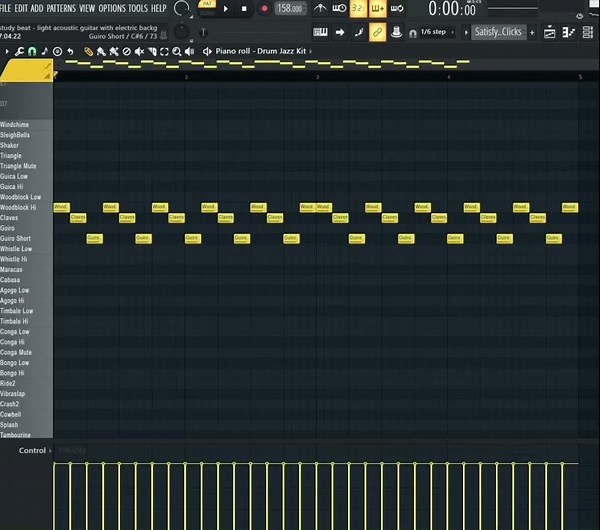Open the Channel rack view icon

click(588, 33)
